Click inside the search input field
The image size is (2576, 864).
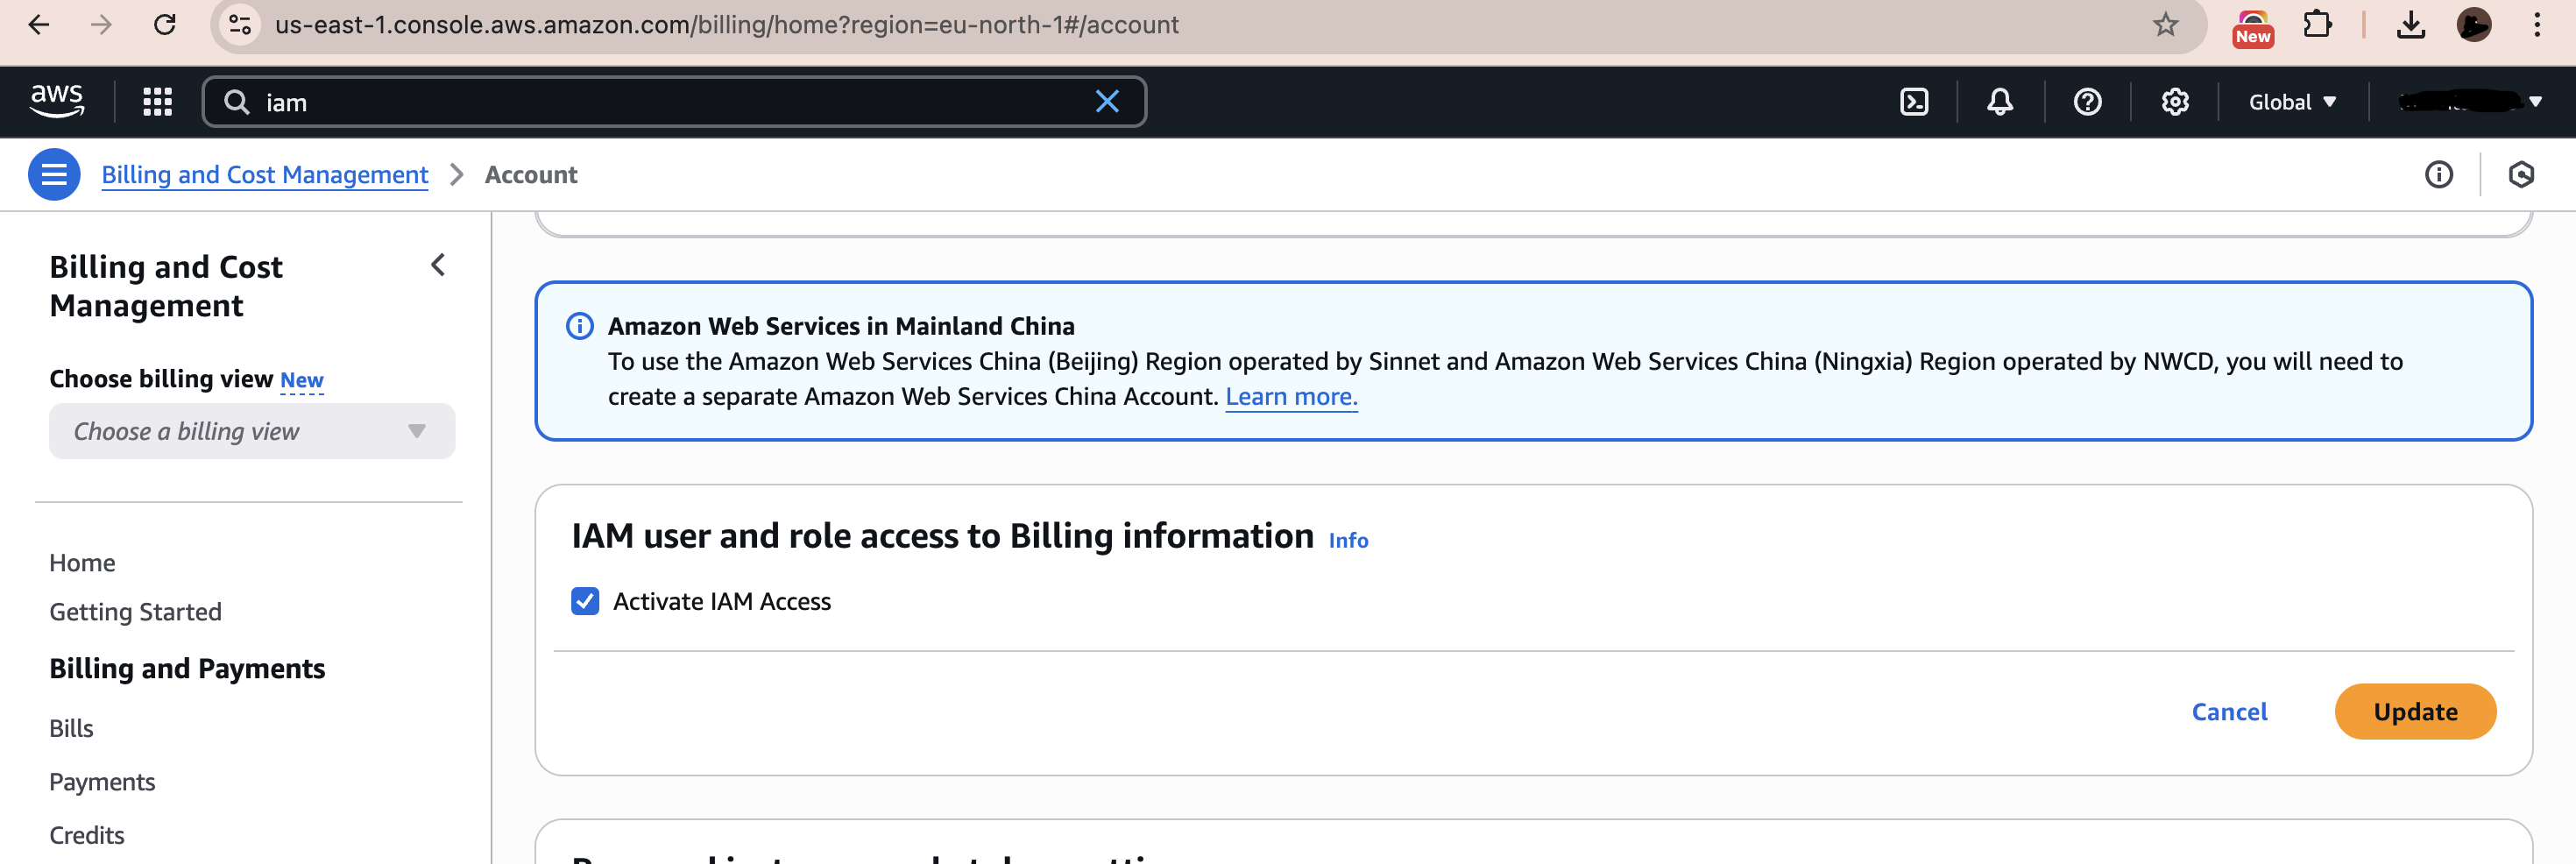600,101
